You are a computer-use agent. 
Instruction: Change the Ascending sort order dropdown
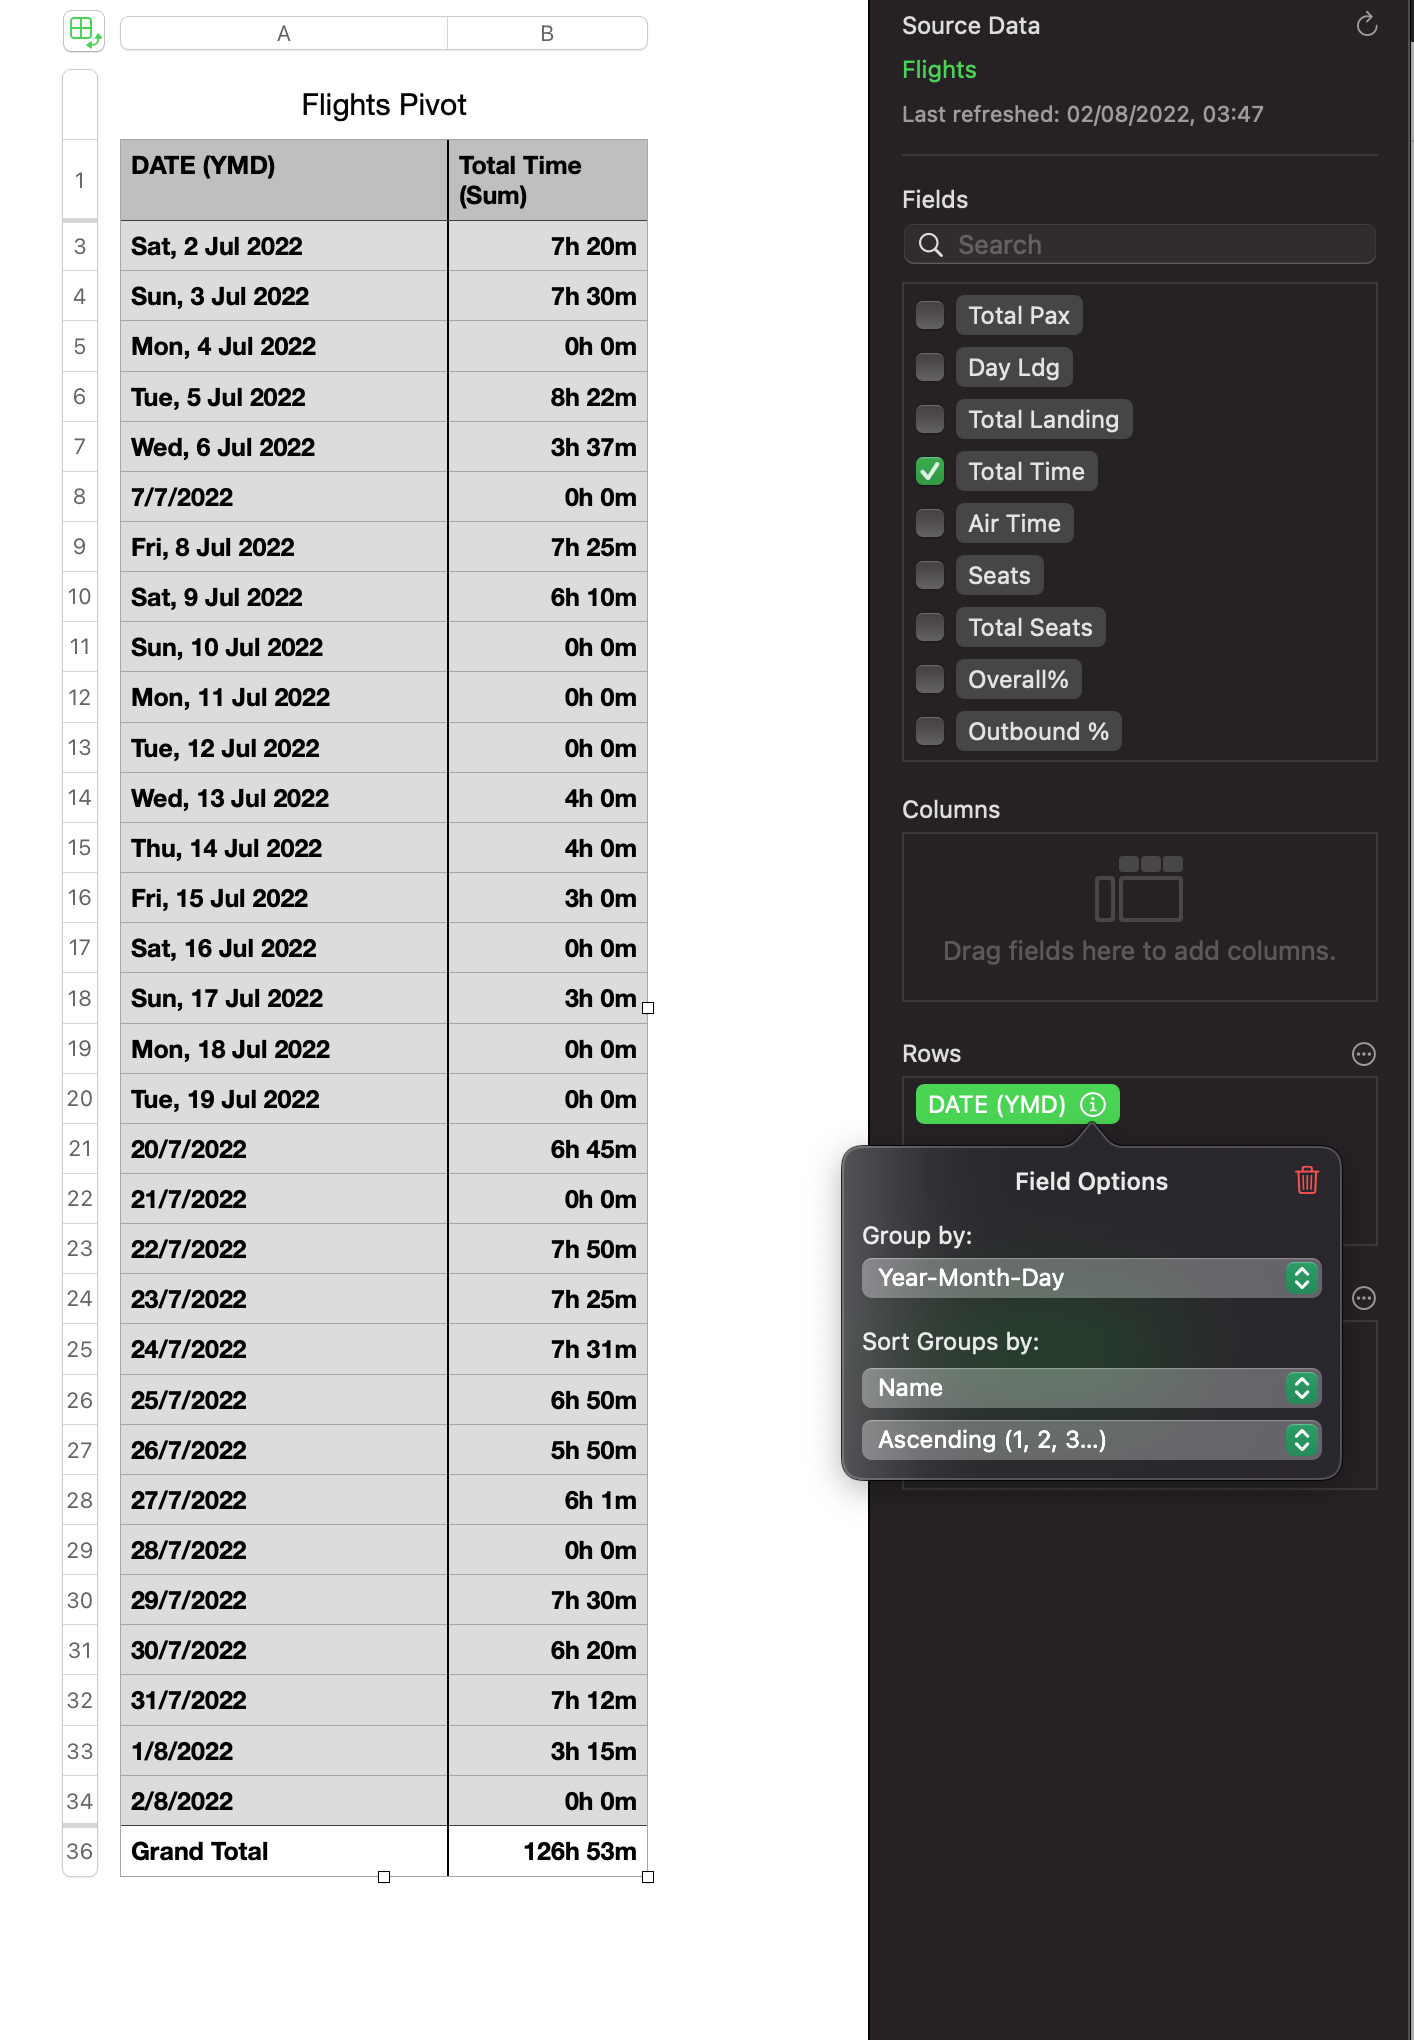point(1091,1440)
